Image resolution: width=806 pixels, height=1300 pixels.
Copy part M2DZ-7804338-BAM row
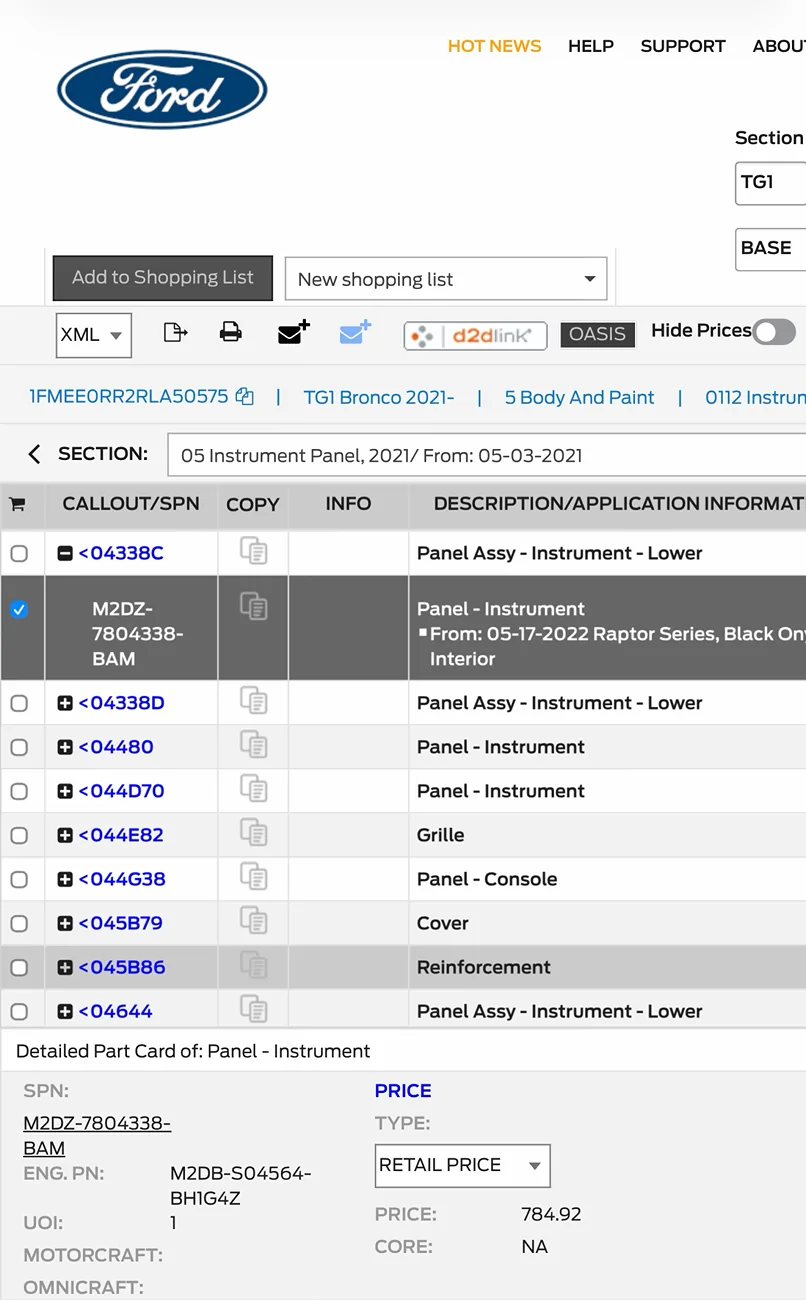253,605
